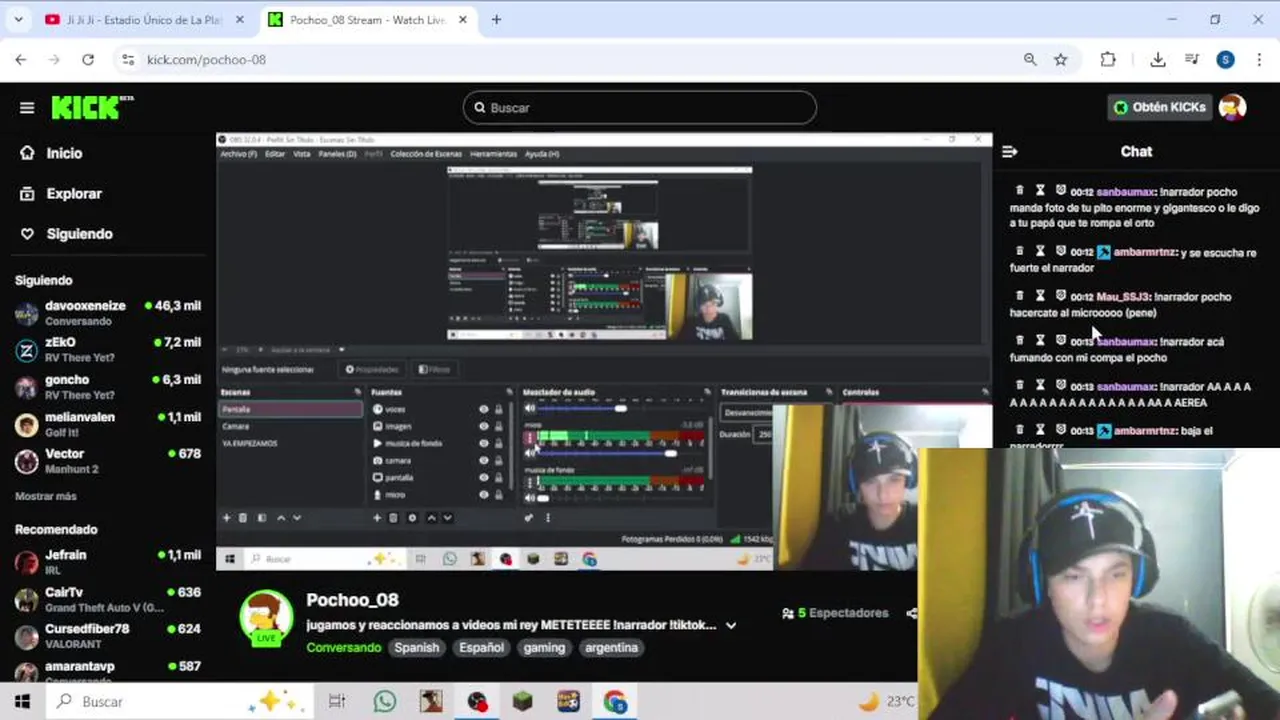Click the shield icon on the 'AEREA' message
The width and height of the screenshot is (1280, 720).
click(1060, 385)
